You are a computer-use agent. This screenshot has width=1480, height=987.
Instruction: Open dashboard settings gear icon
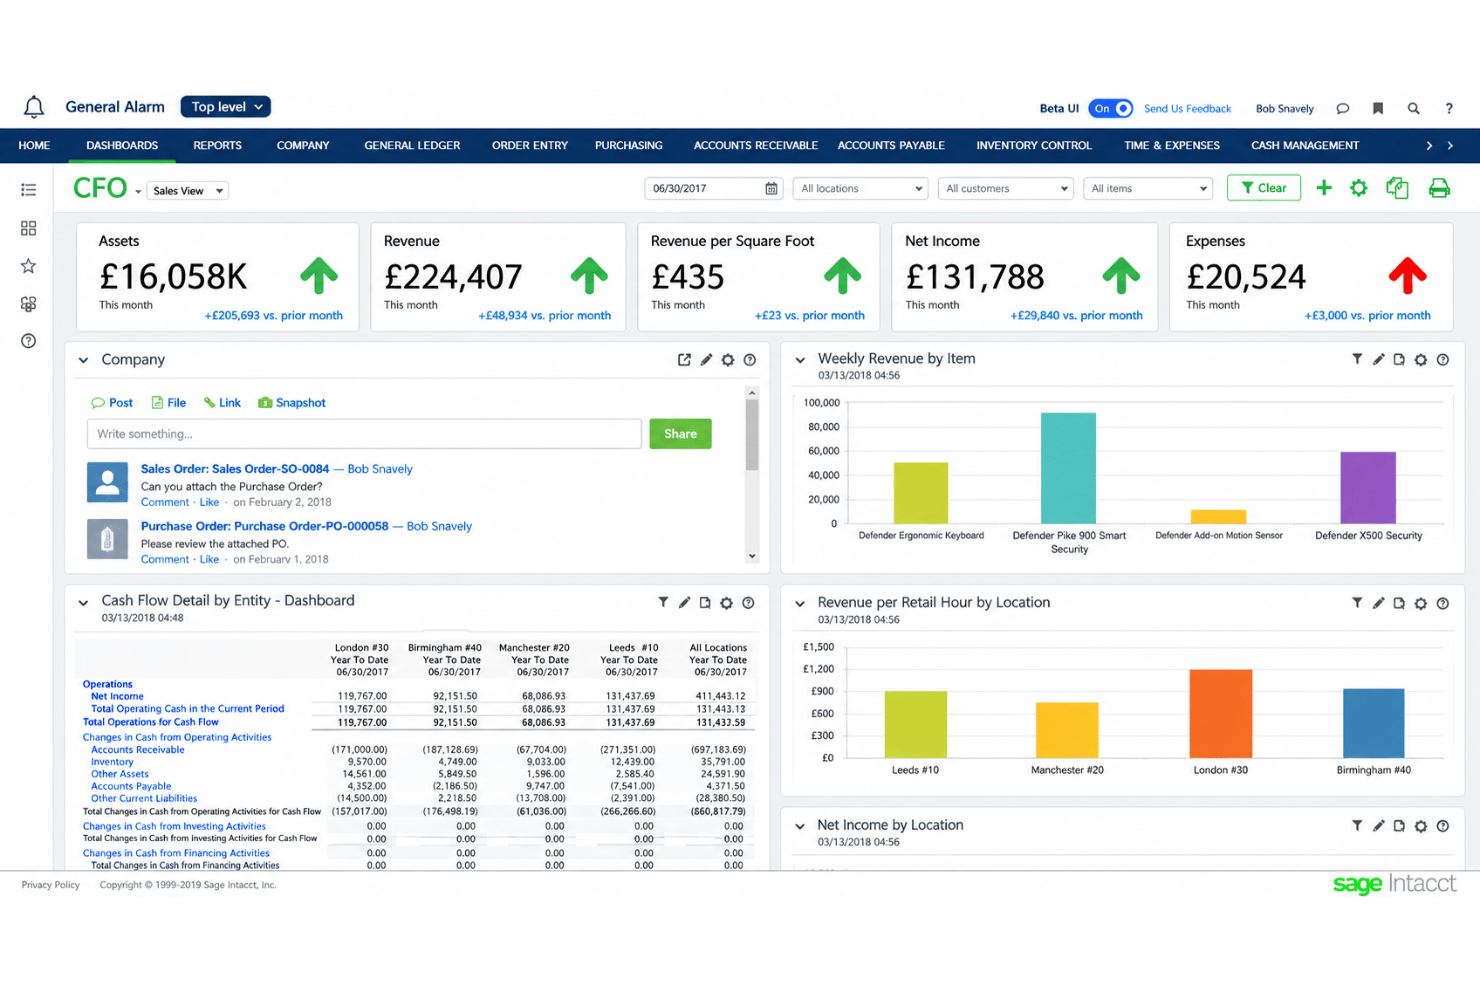[1359, 188]
